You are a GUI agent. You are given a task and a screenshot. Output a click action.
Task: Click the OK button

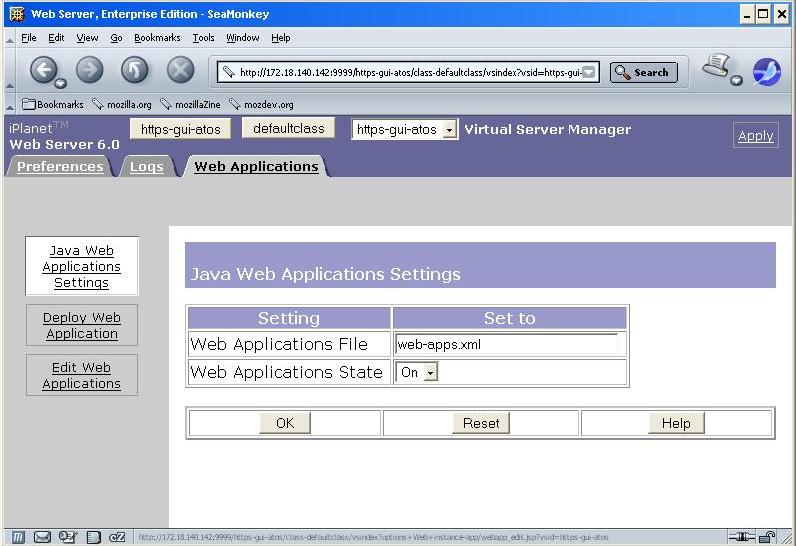click(x=285, y=423)
